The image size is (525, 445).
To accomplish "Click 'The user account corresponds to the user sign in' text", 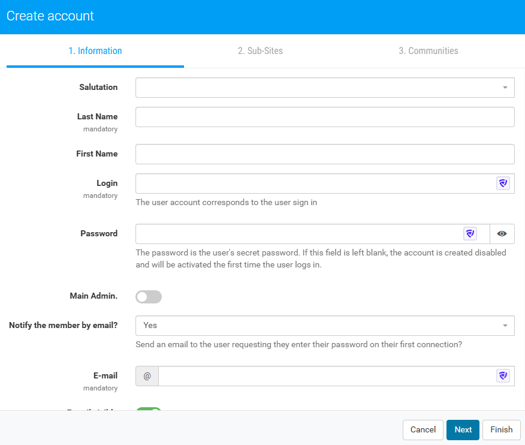I will tap(226, 202).
